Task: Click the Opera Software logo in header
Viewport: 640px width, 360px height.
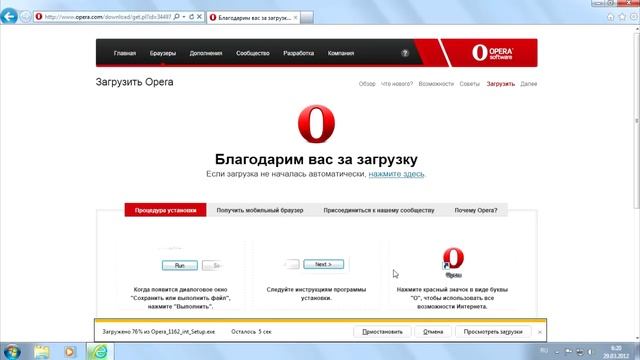Action: (492, 53)
